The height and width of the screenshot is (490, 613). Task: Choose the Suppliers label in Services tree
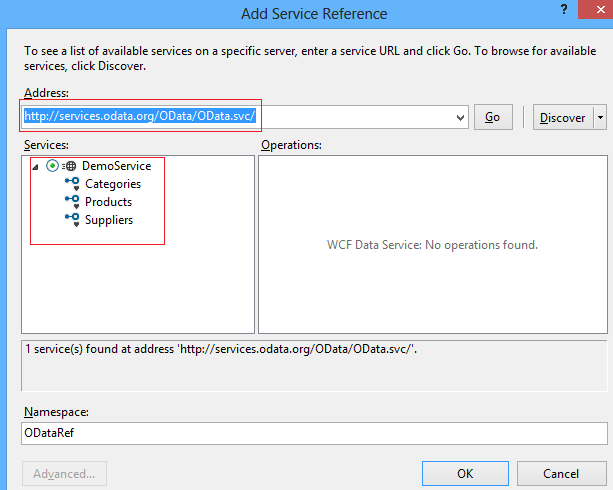pyautogui.click(x=109, y=220)
